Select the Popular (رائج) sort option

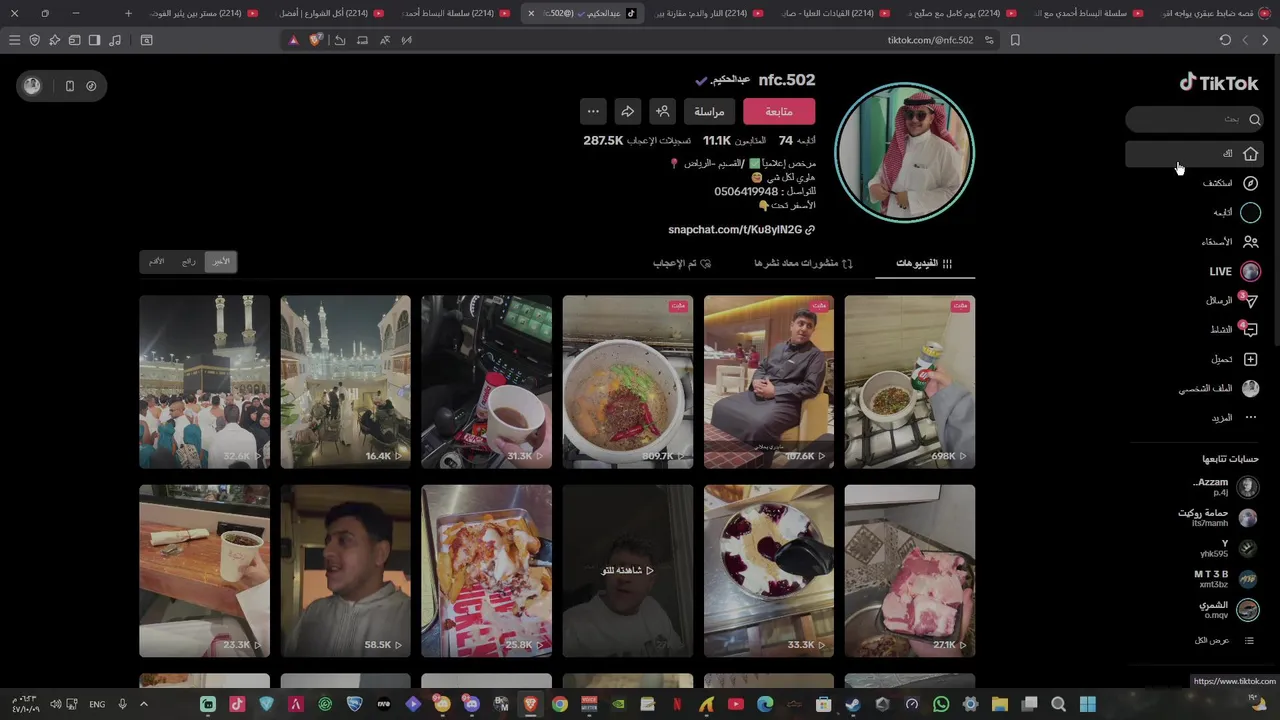coord(189,262)
